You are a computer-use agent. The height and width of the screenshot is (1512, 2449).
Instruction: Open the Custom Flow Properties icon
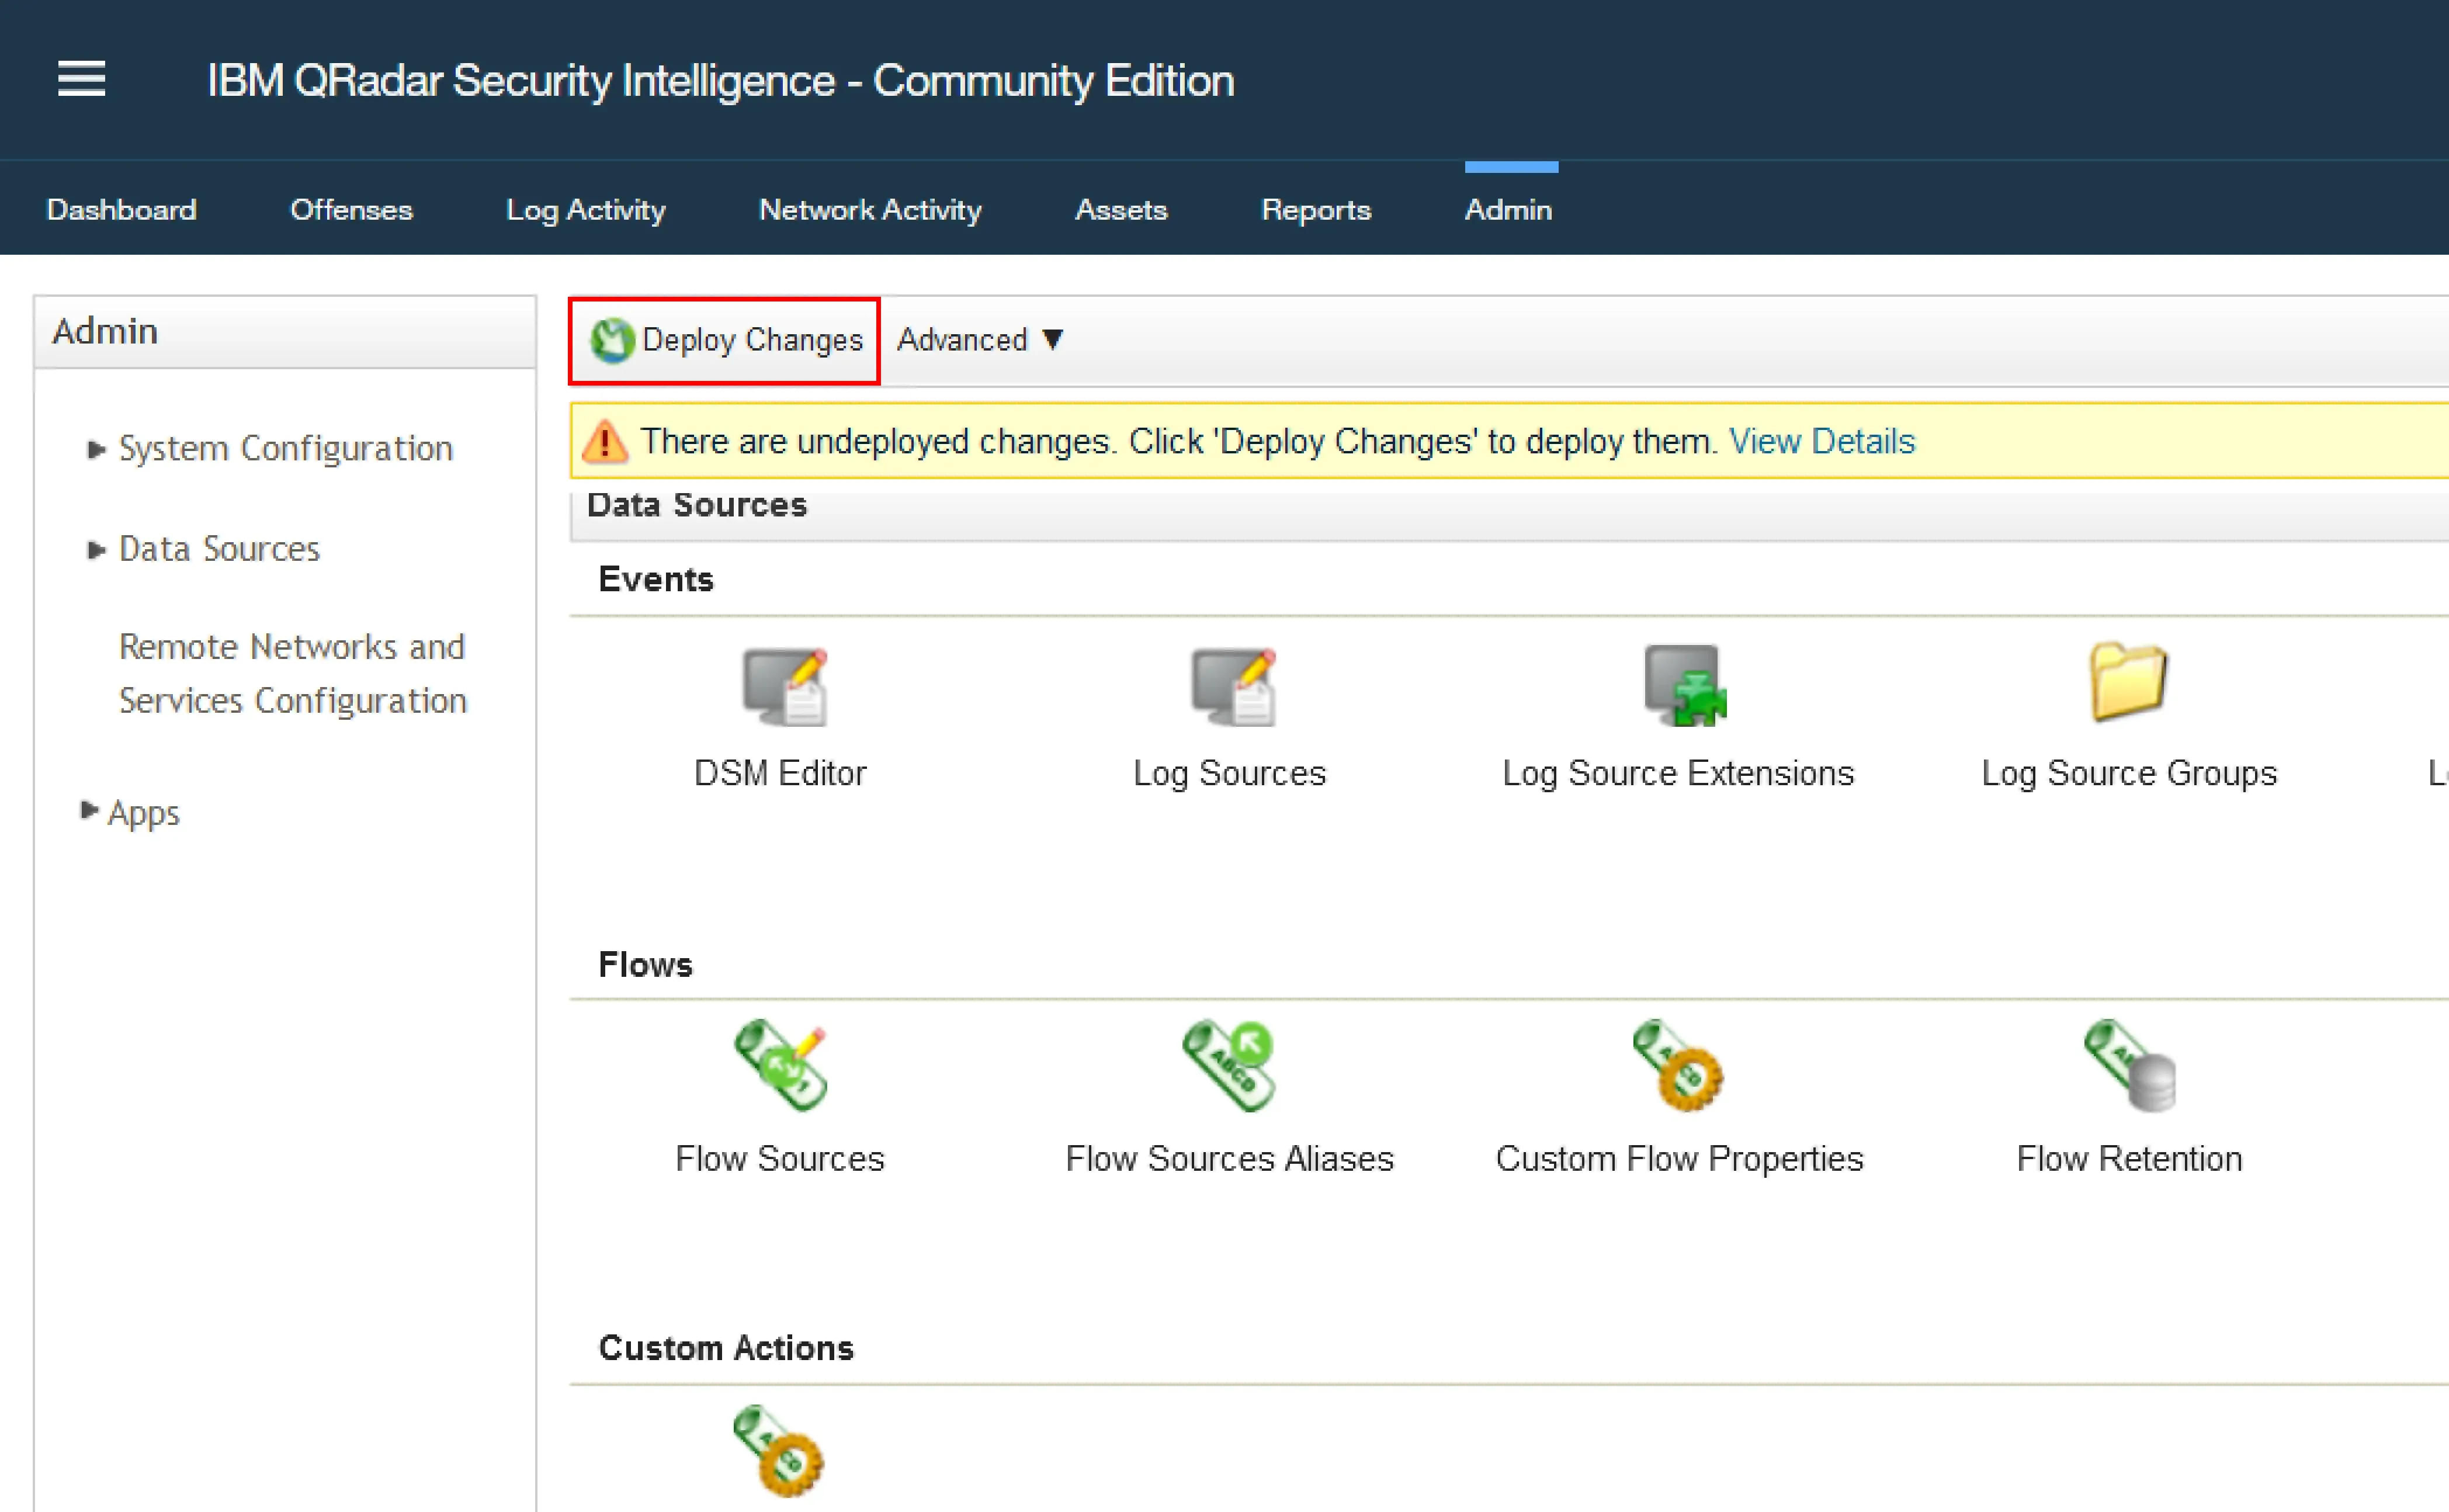coord(1678,1065)
